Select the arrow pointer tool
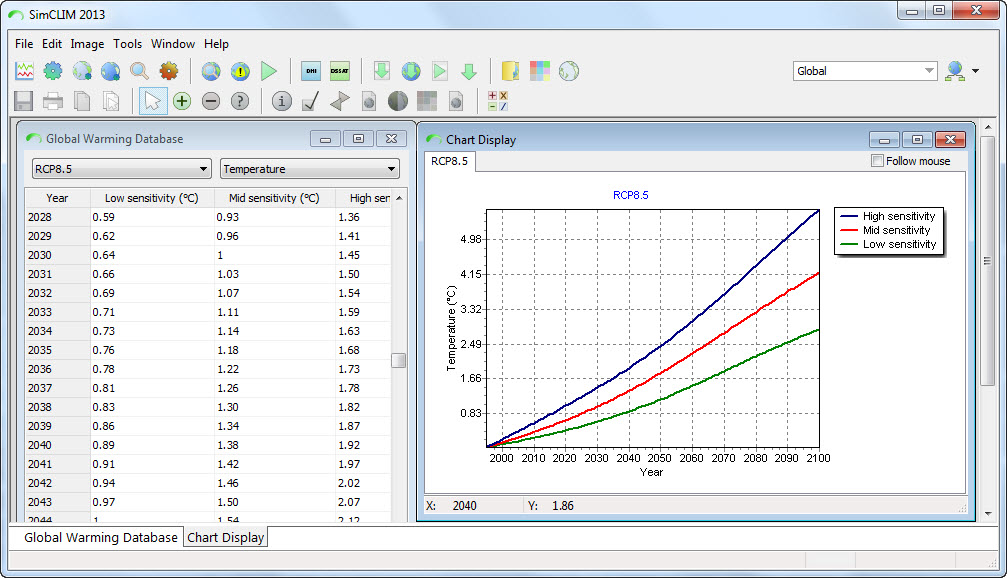This screenshot has height=578, width=1007. point(152,101)
